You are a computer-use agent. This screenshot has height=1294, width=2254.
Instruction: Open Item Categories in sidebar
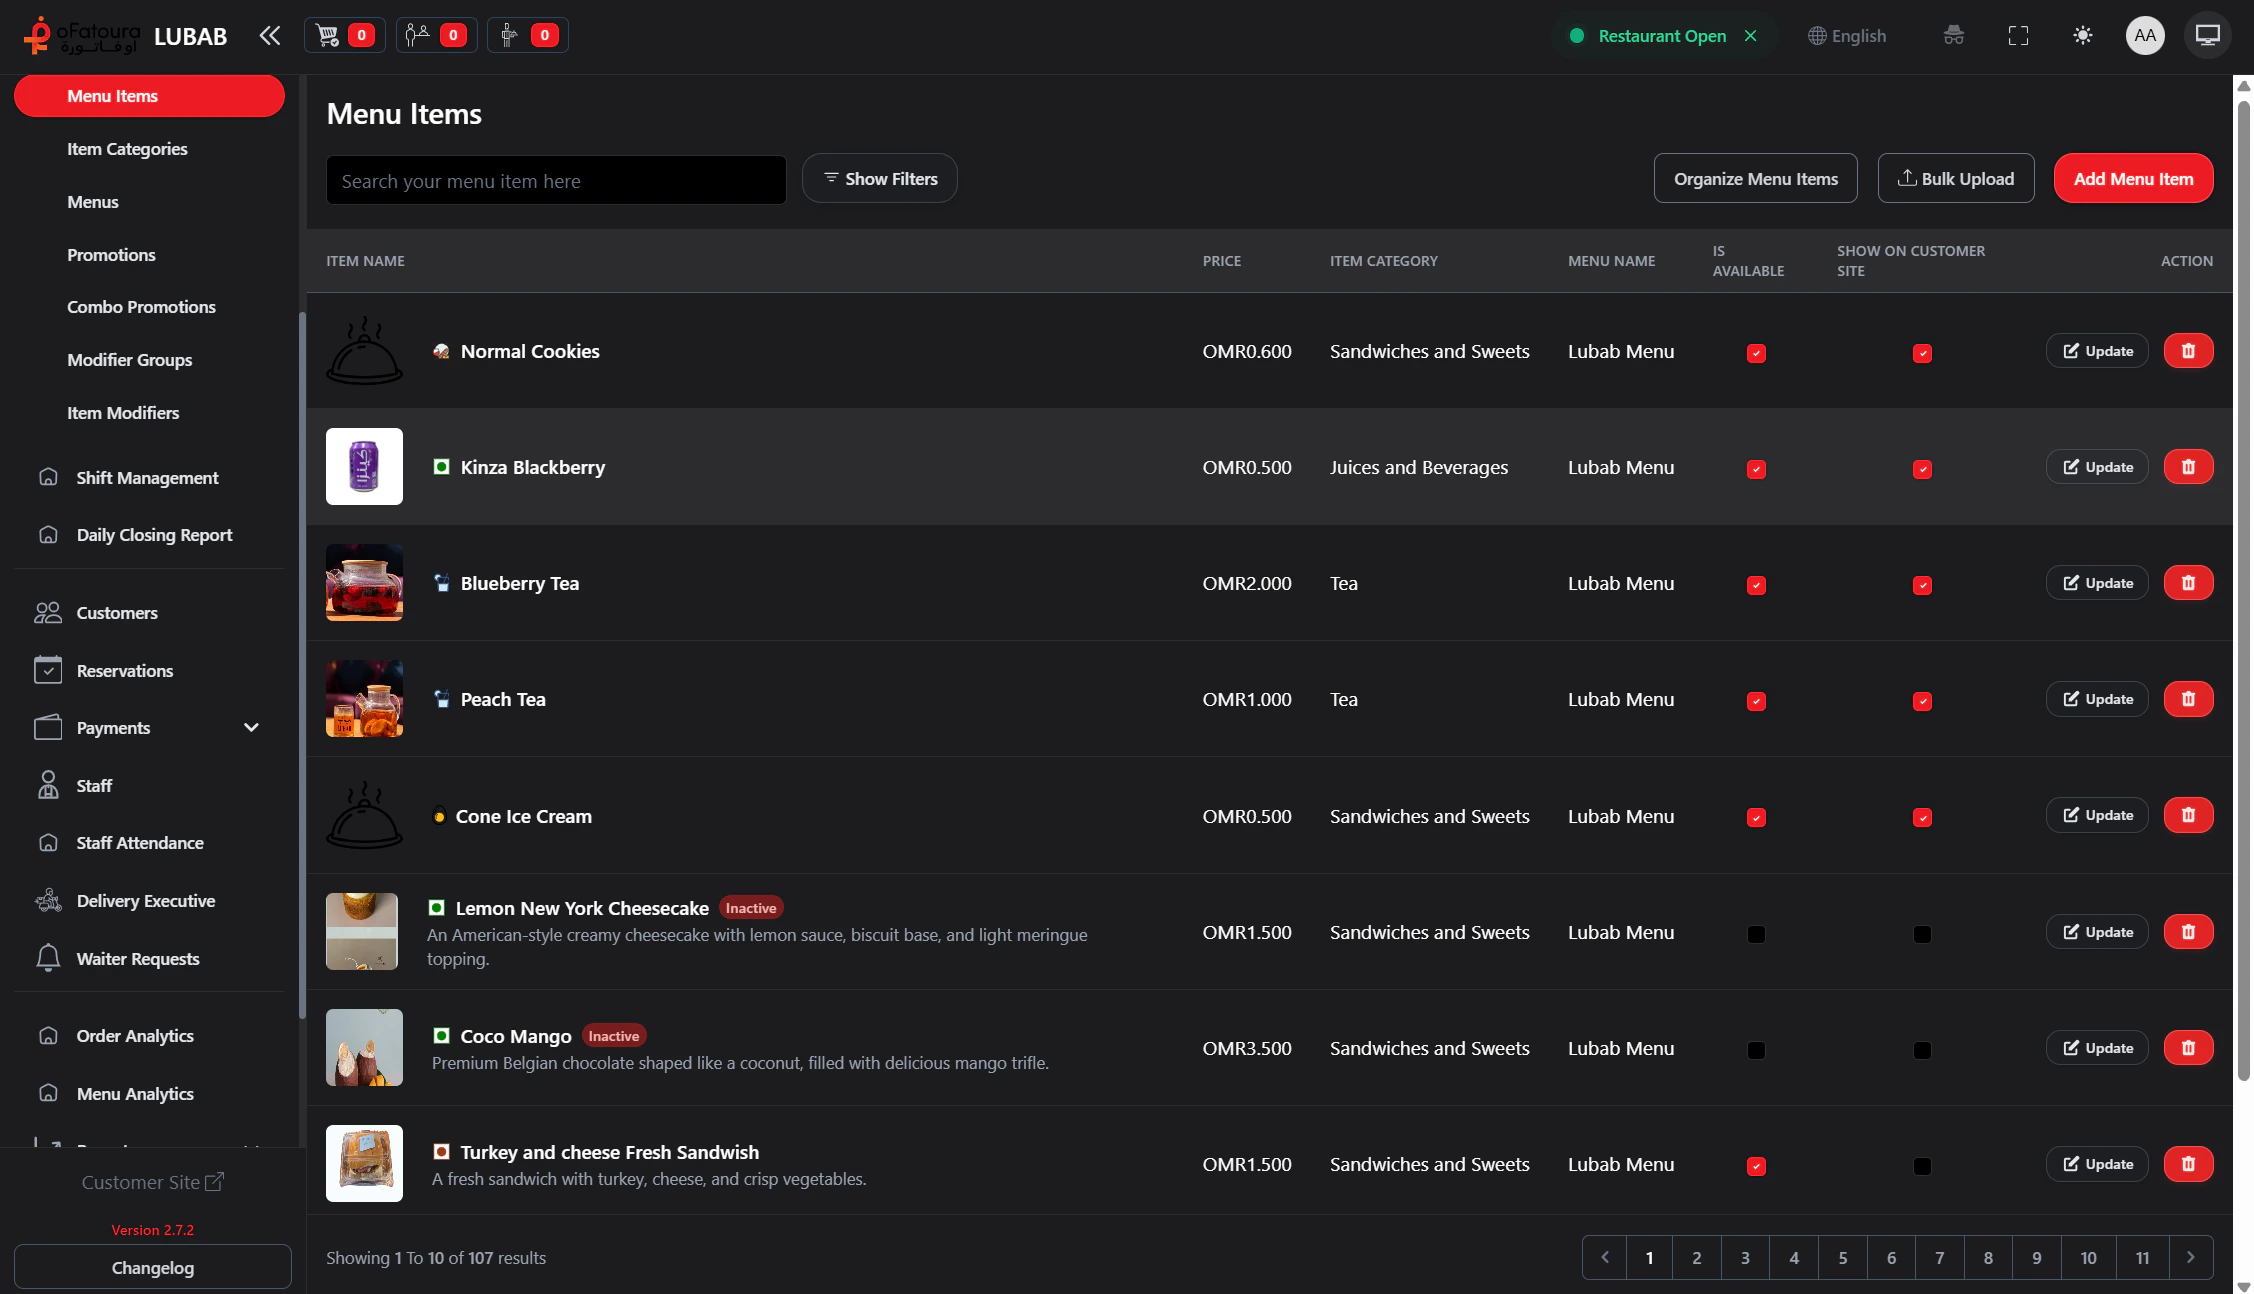[127, 149]
